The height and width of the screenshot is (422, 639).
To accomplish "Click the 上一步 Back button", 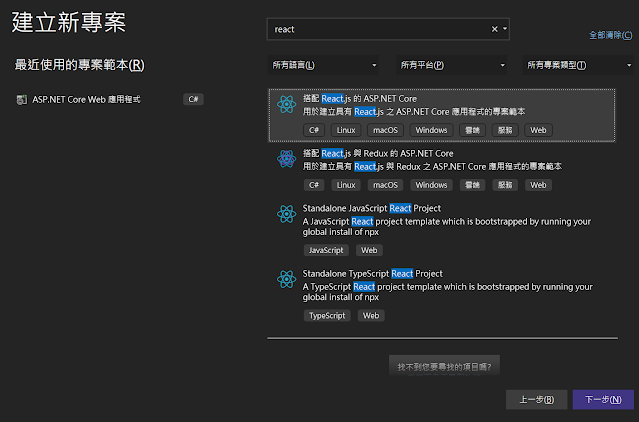I will click(536, 400).
